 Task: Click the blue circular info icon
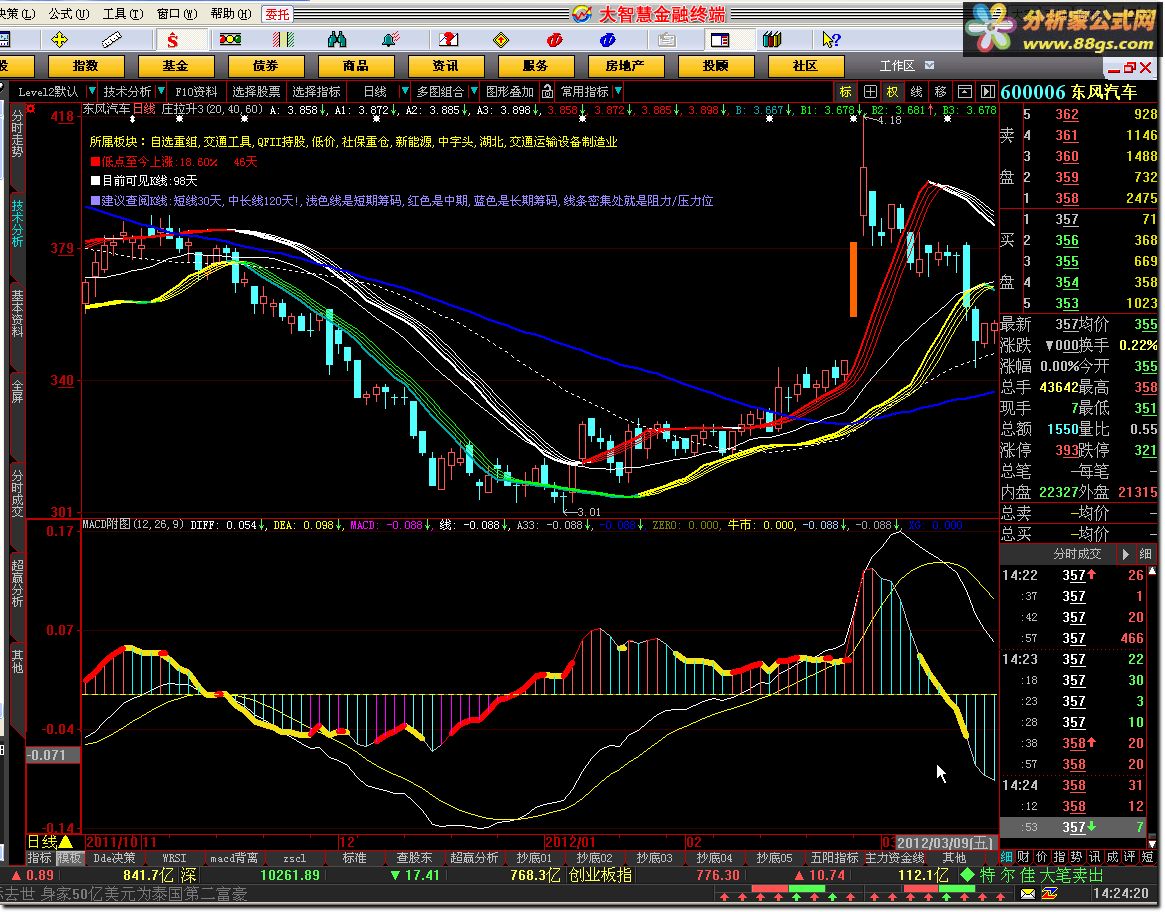[608, 39]
